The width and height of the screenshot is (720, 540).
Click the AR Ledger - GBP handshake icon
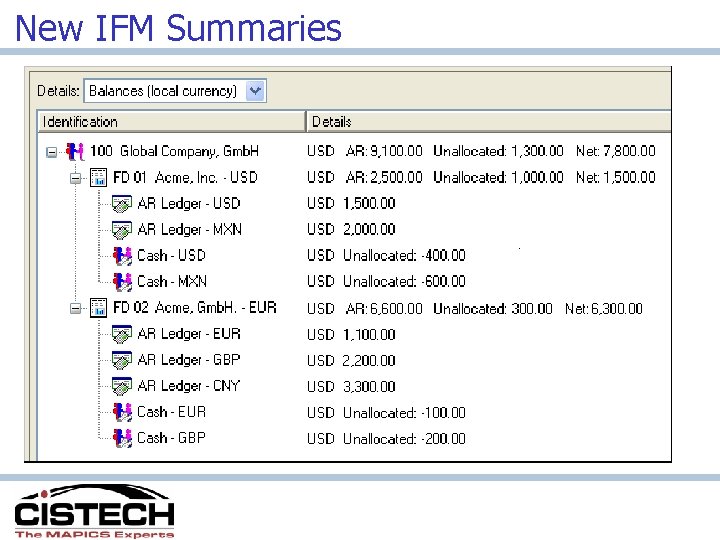(122, 360)
